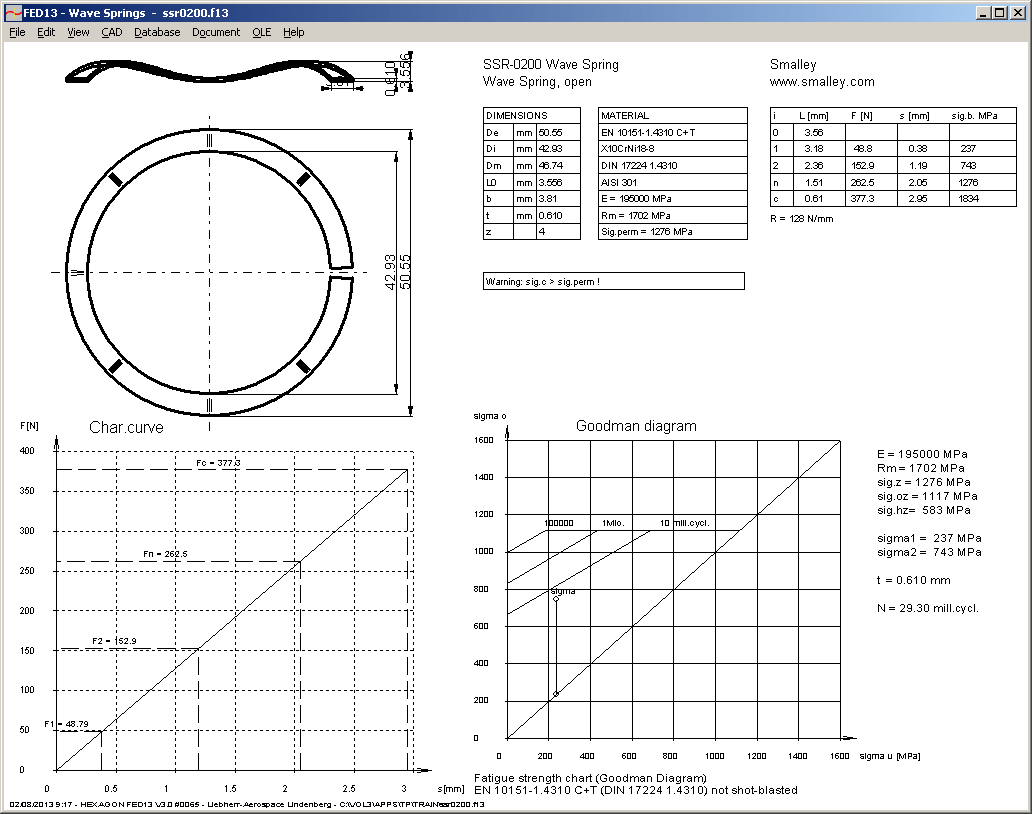Open the View menu

pos(78,32)
